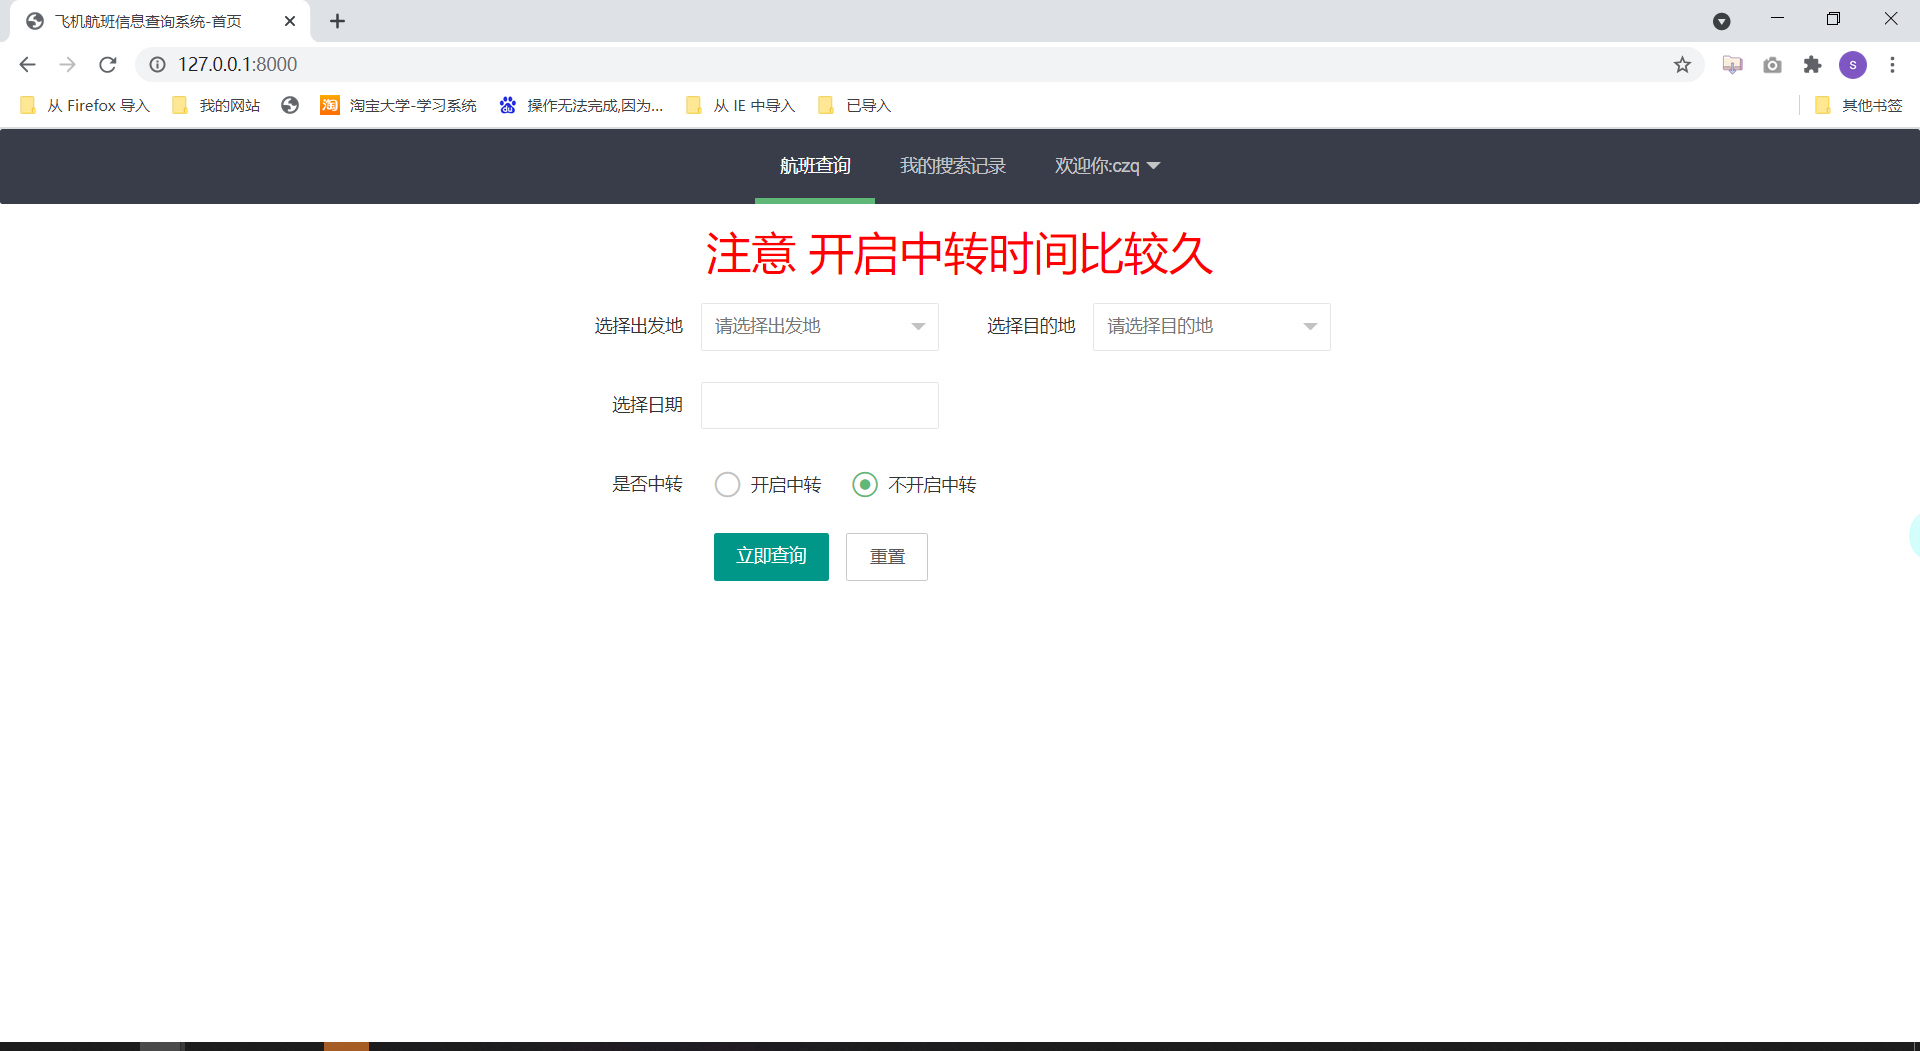Viewport: 1920px width, 1051px height.
Task: Open a new browser tab
Action: pos(338,21)
